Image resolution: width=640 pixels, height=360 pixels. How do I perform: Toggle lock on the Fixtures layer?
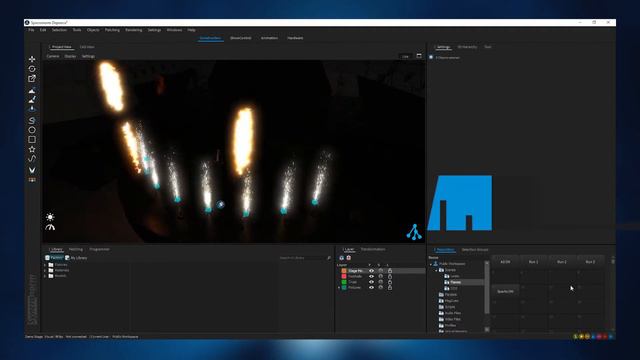[390, 288]
